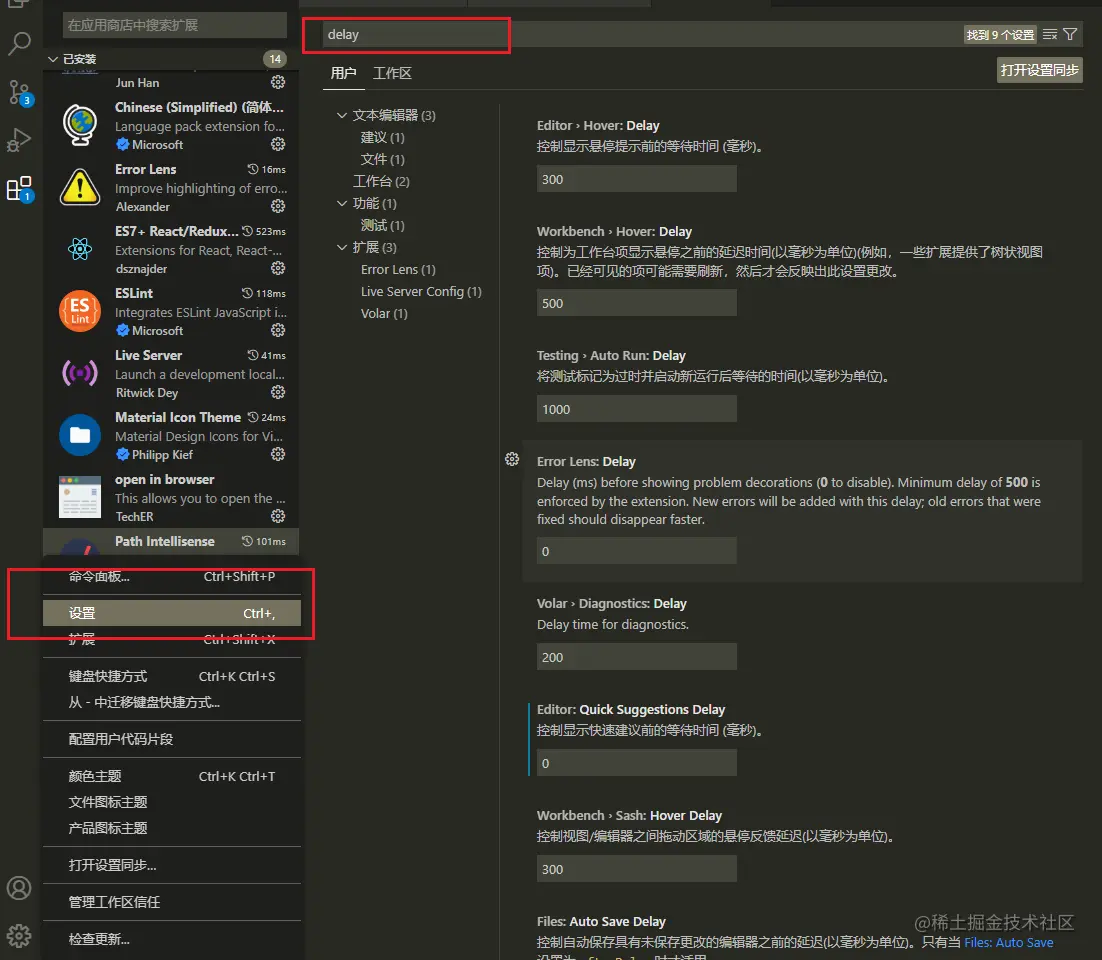1102x960 pixels.
Task: Open manage gear for ES7+ React/Redux extension
Action: pos(278,268)
